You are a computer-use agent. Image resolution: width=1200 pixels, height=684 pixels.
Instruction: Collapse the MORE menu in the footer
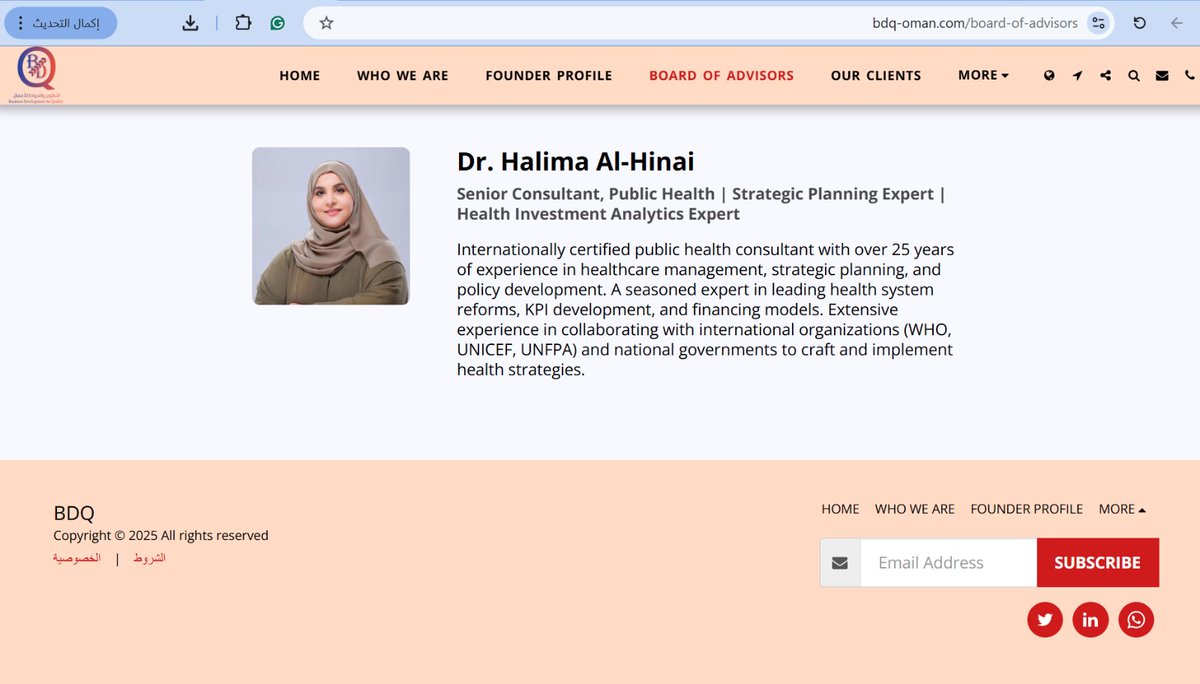(x=1122, y=509)
